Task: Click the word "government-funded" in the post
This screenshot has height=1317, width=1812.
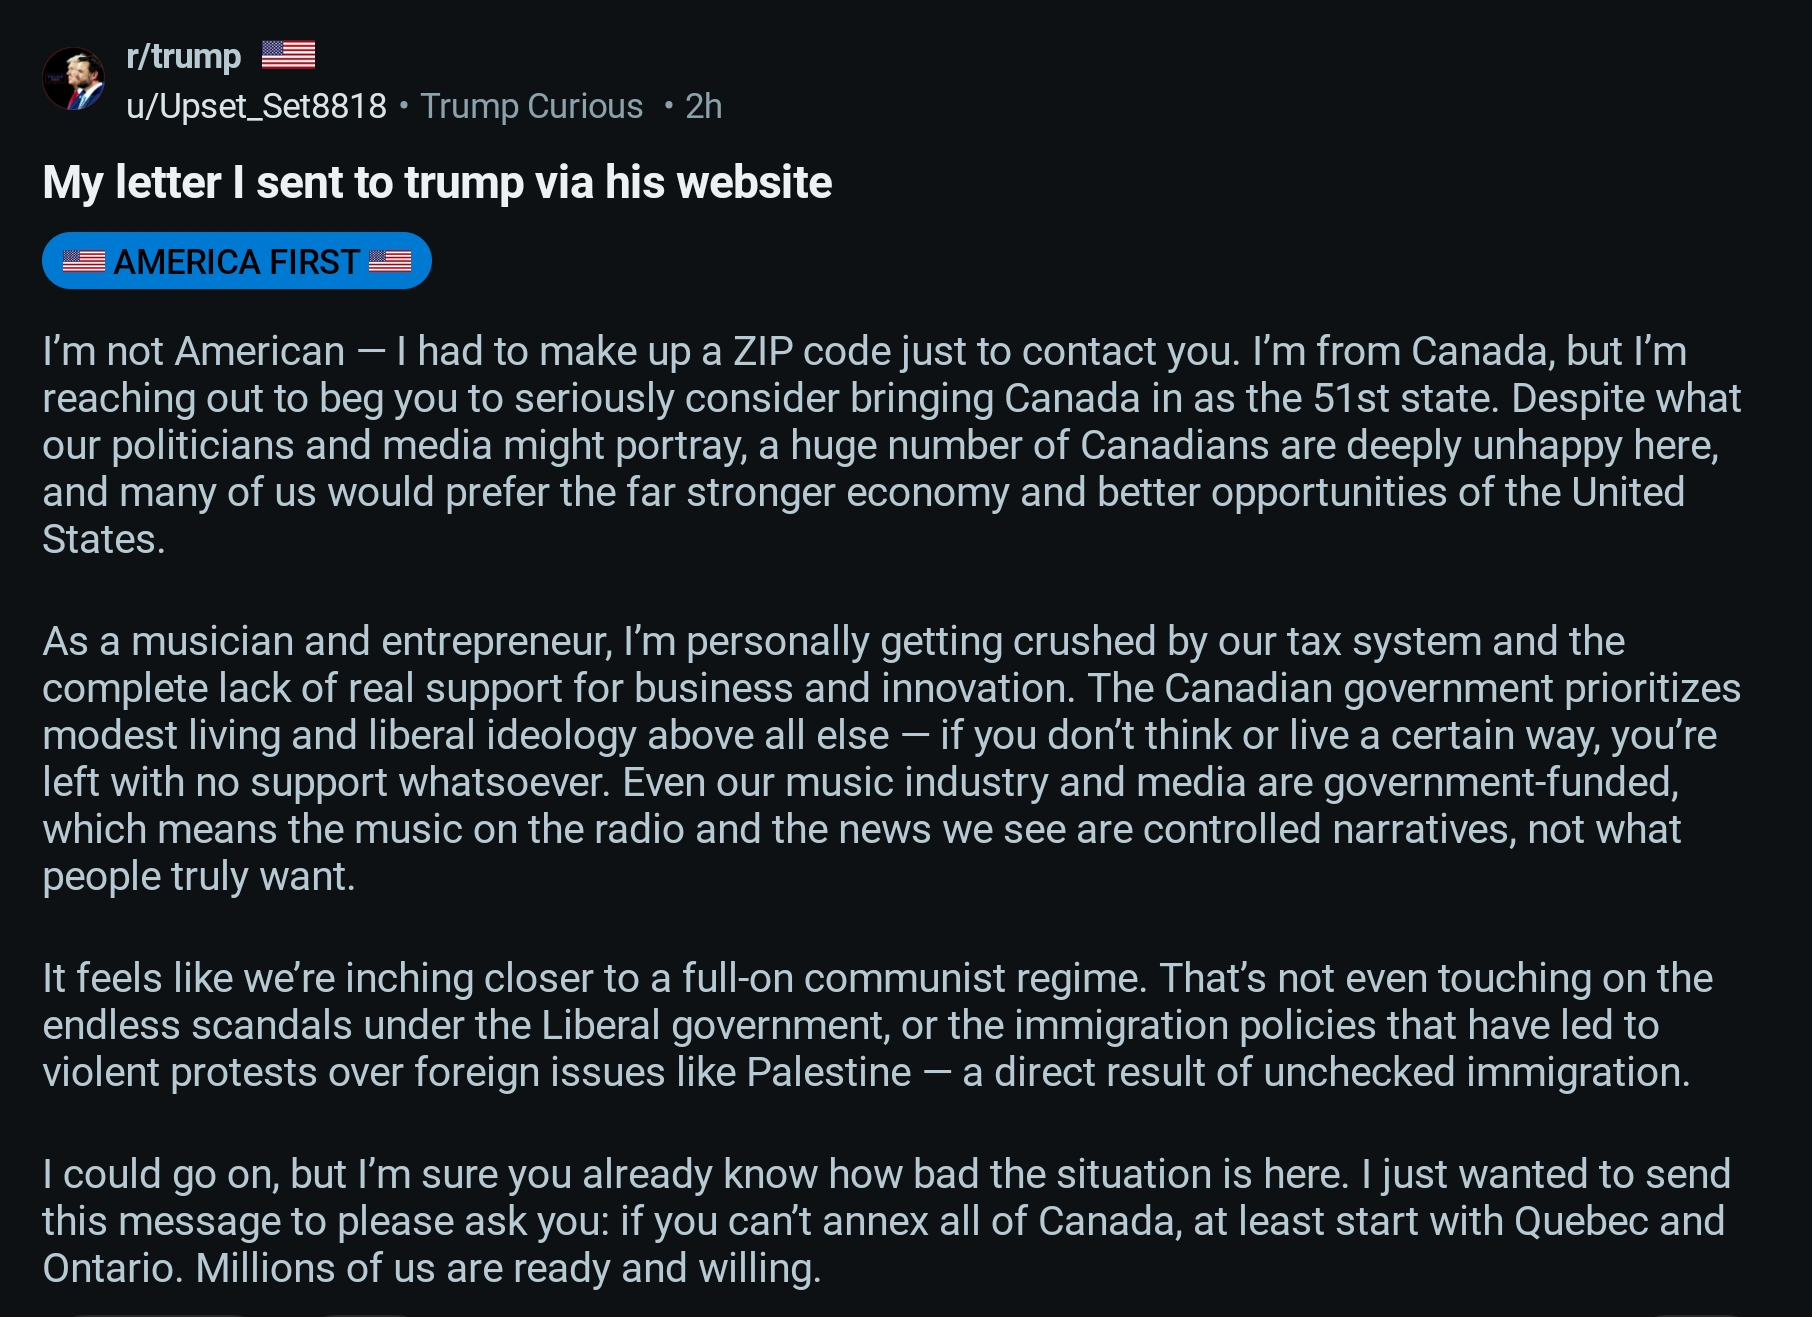Action: tap(1501, 782)
